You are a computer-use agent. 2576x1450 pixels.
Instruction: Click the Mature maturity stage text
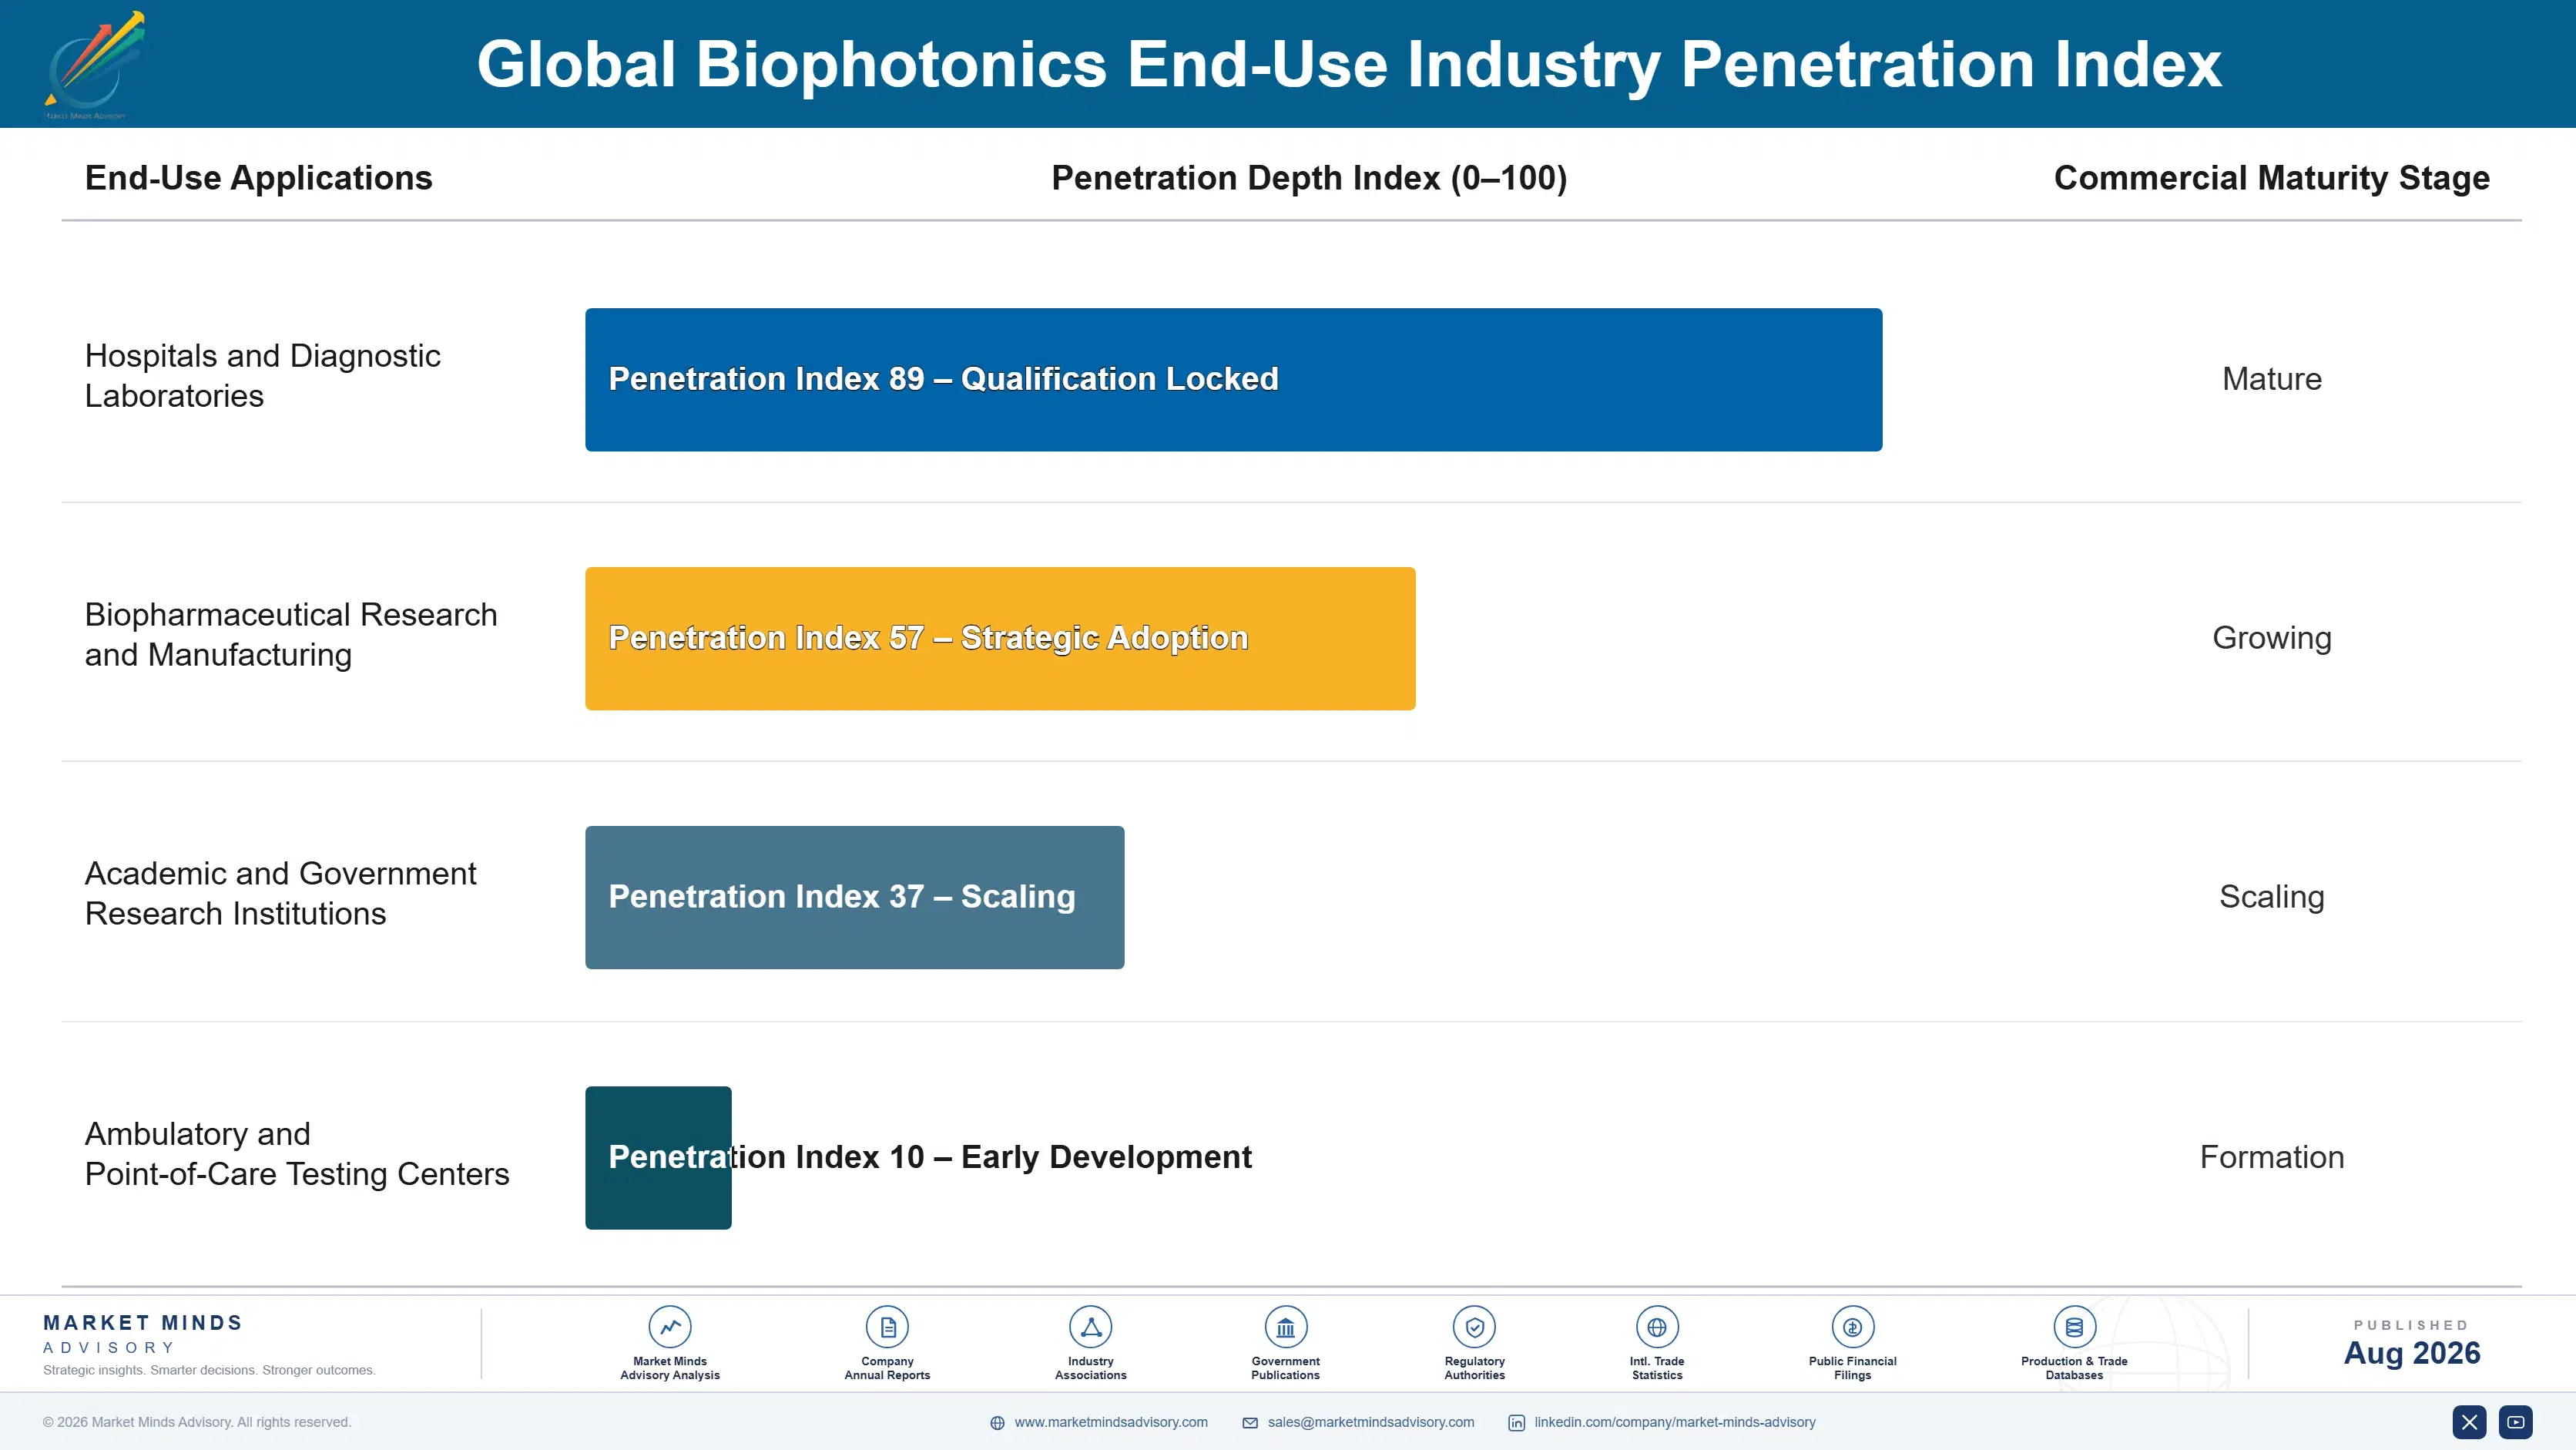[x=2272, y=379]
